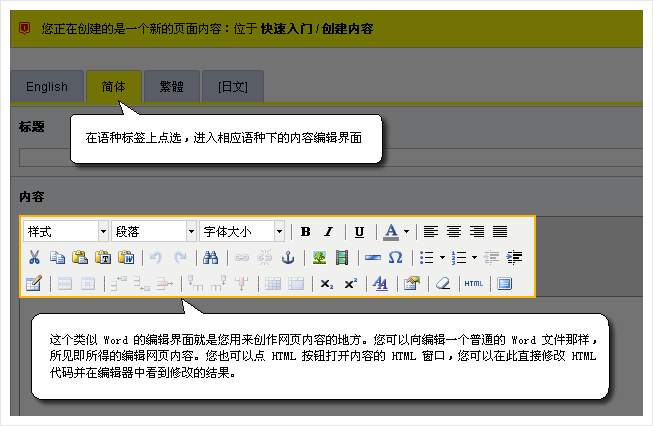653x426 pixels.
Task: Toggle underline formatting
Action: 359,231
